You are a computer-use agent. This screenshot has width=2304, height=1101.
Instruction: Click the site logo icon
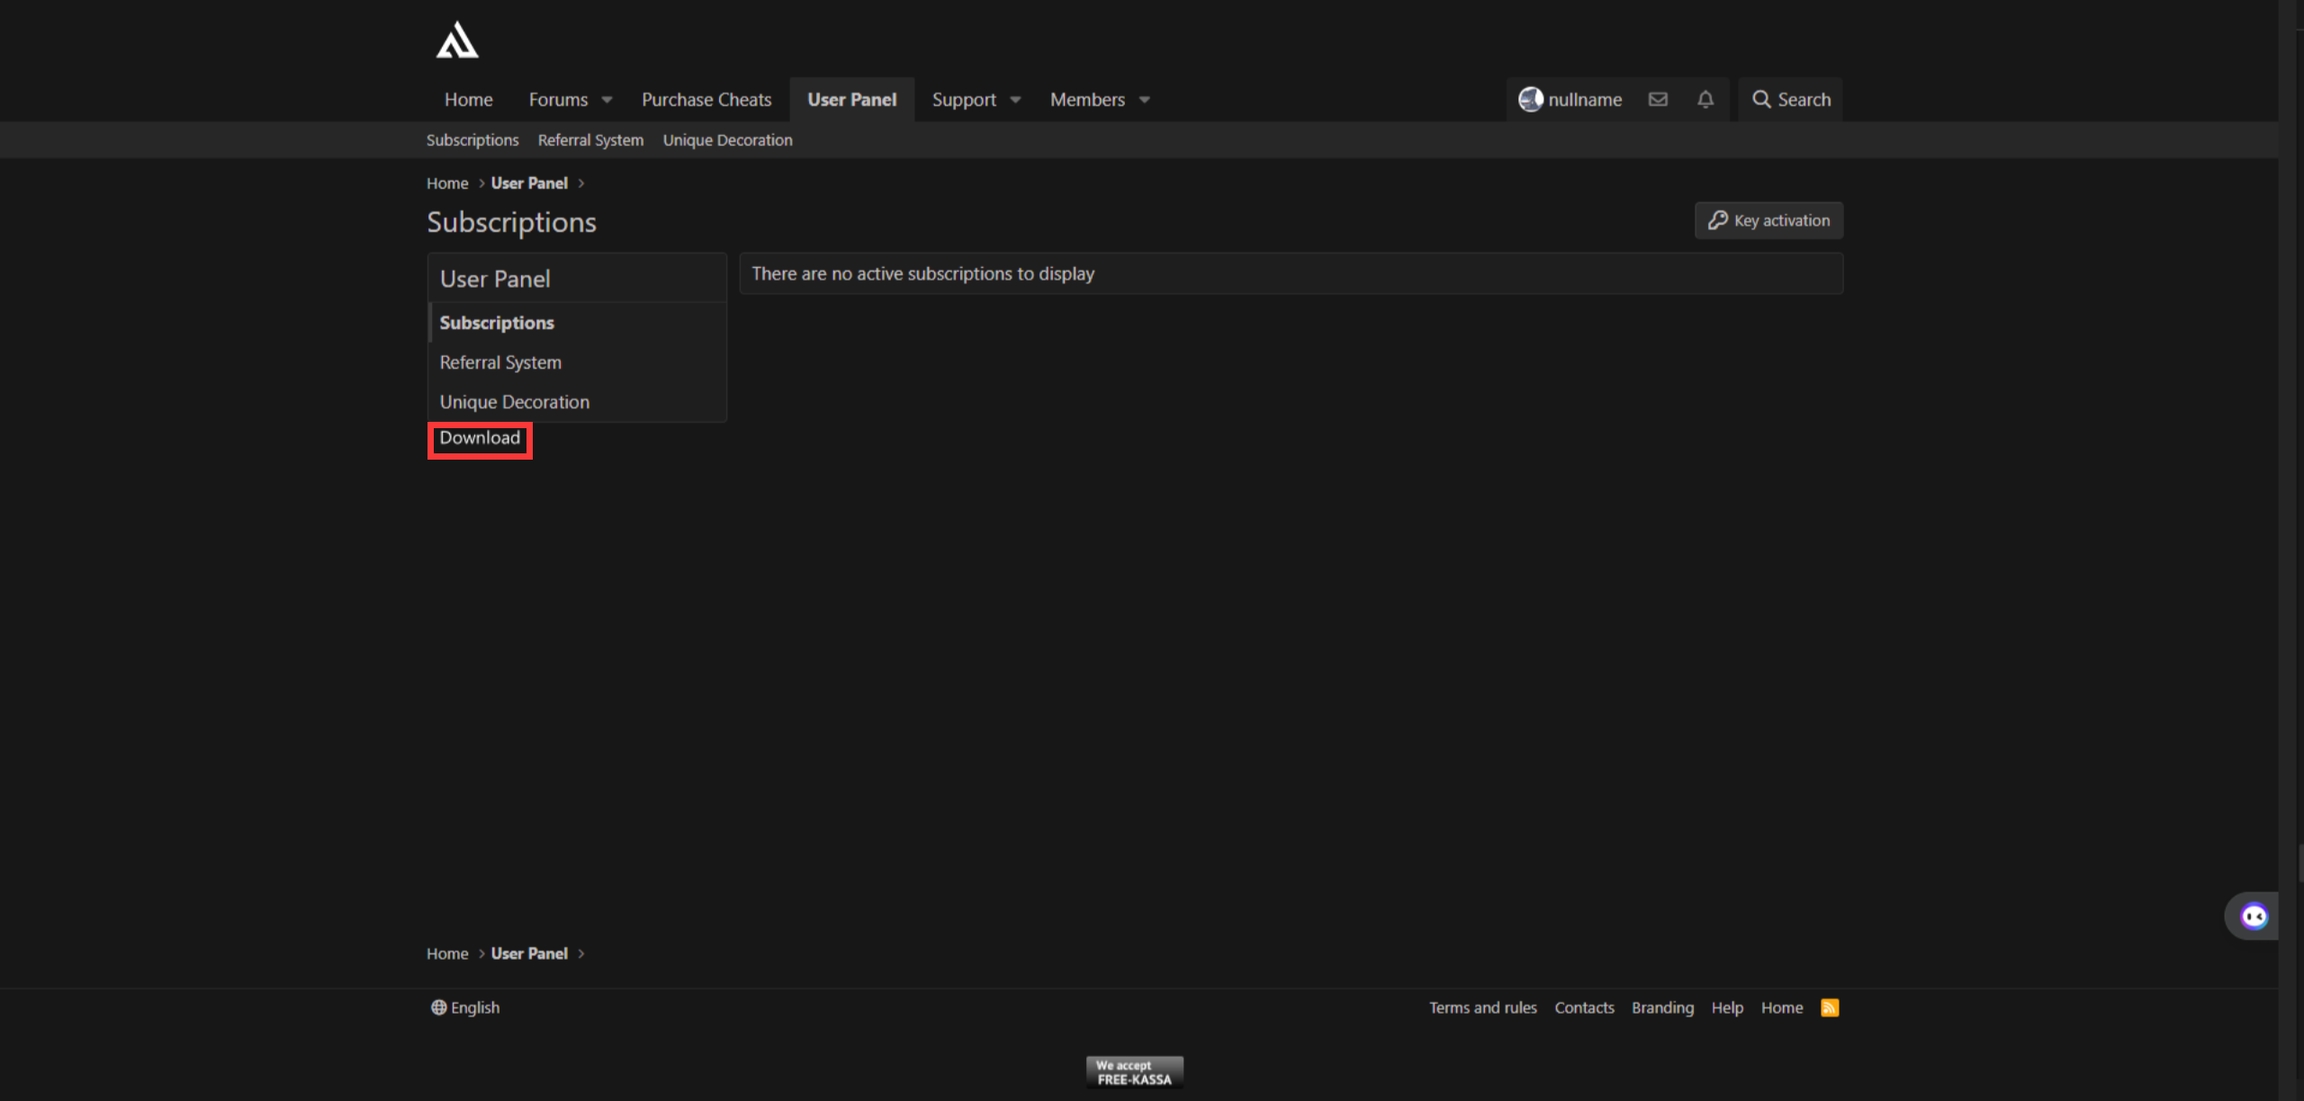coord(457,41)
